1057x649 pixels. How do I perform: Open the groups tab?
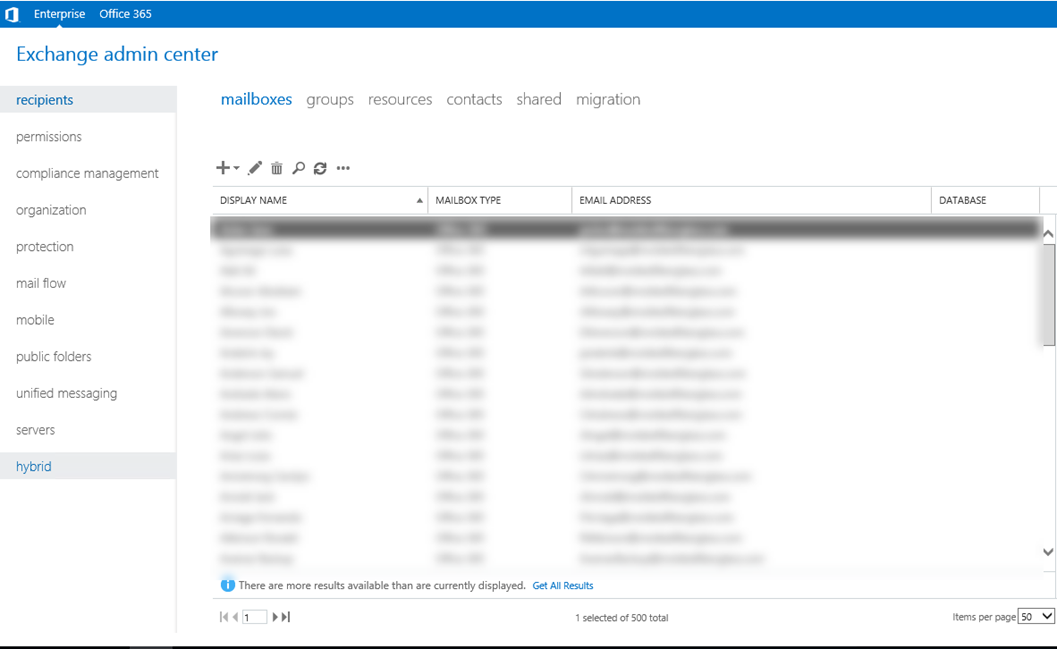(330, 99)
